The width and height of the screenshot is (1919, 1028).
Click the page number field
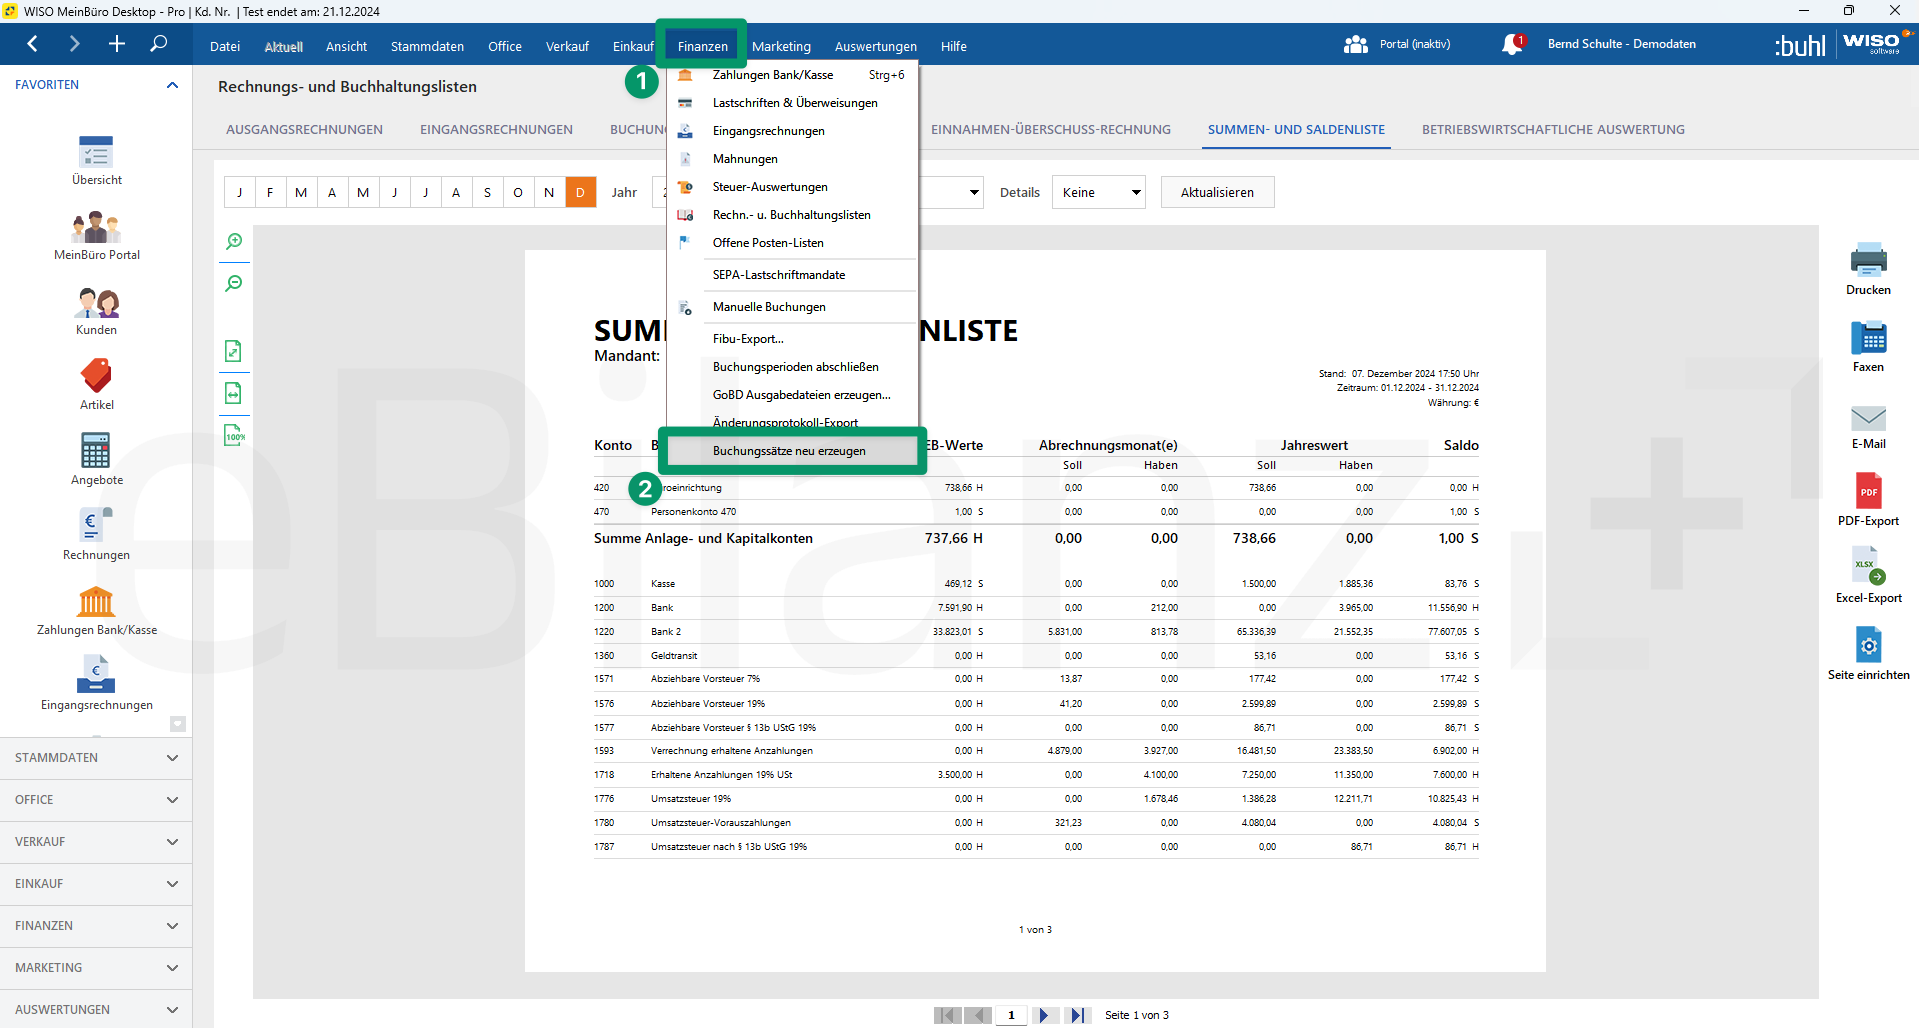[x=1011, y=1015]
